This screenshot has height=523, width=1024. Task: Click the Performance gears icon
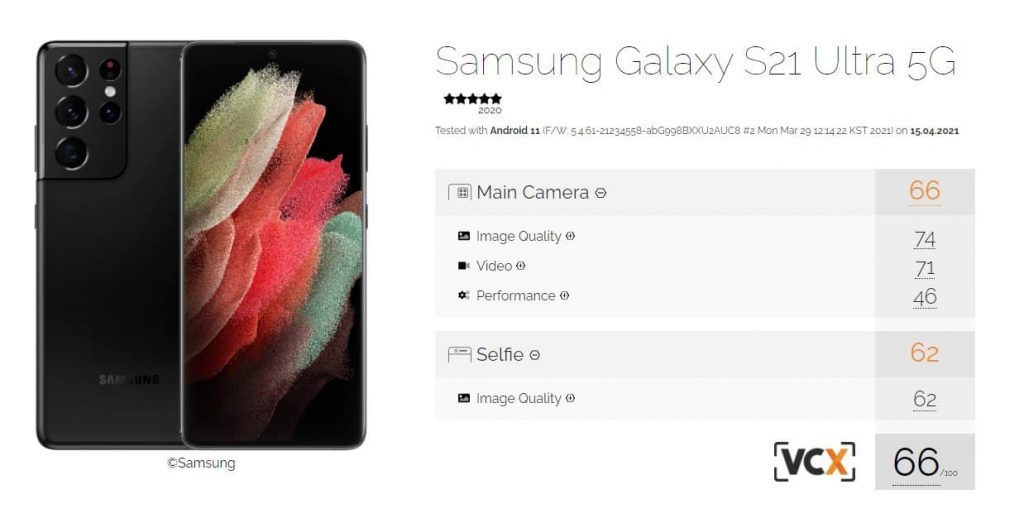(464, 296)
